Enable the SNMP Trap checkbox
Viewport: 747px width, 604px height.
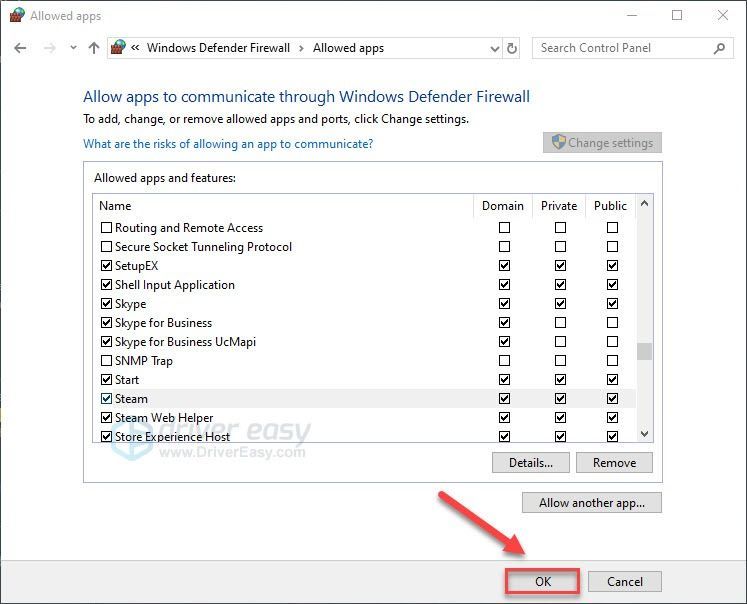106,361
